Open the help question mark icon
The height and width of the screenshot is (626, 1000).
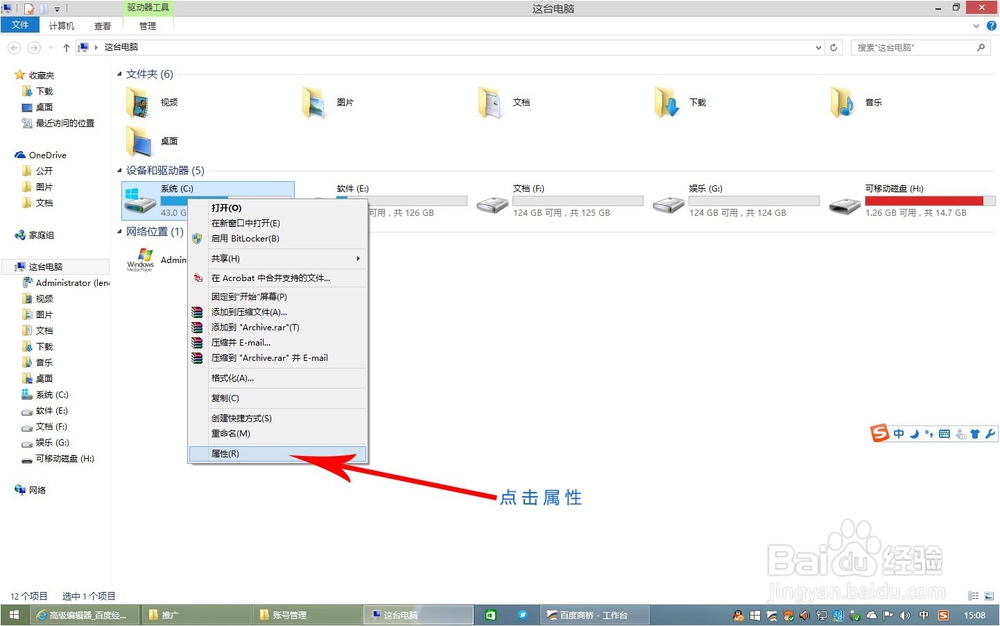992,25
